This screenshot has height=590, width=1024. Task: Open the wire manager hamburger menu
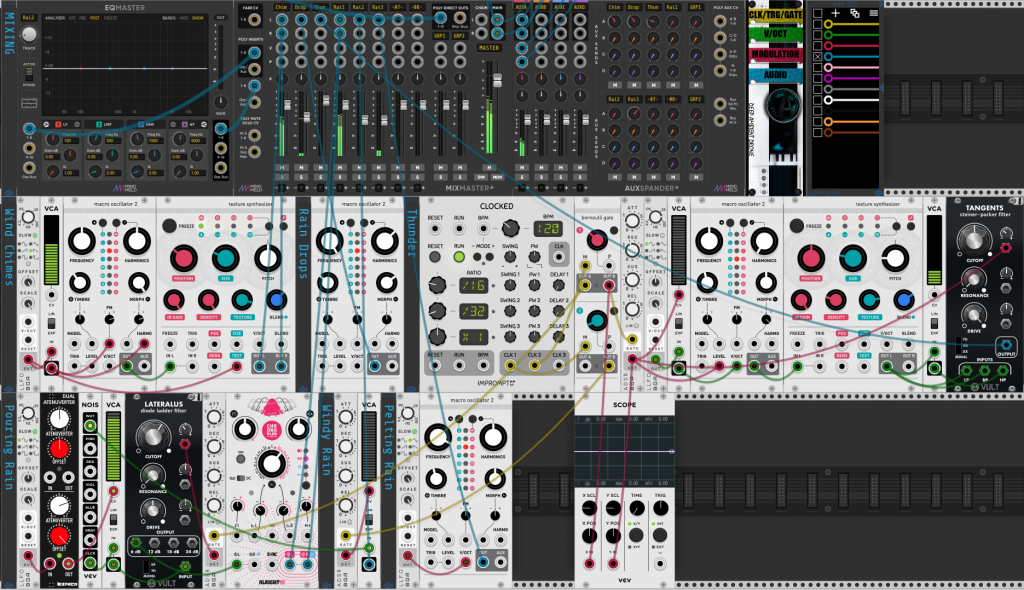pos(873,13)
